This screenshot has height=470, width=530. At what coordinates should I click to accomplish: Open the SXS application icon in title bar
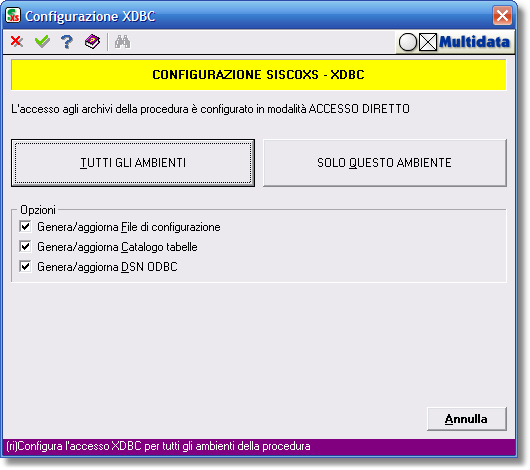click(13, 16)
